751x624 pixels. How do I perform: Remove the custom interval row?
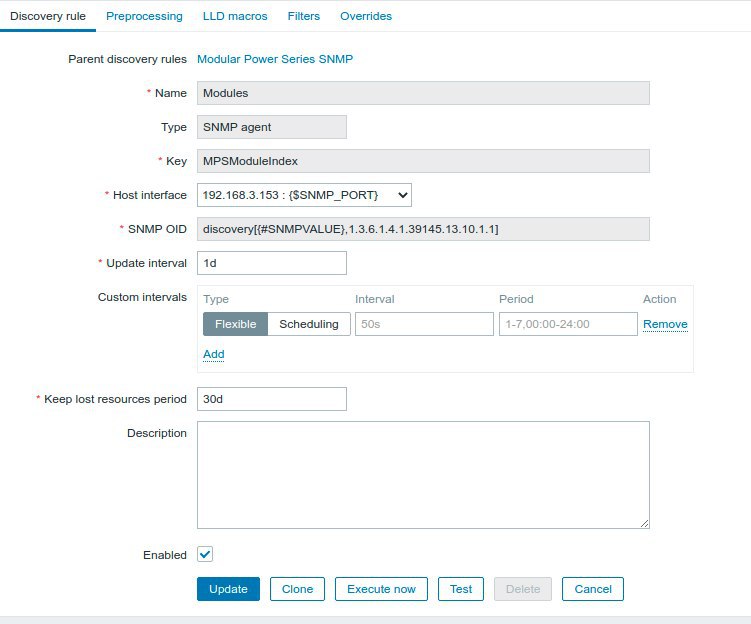point(665,324)
